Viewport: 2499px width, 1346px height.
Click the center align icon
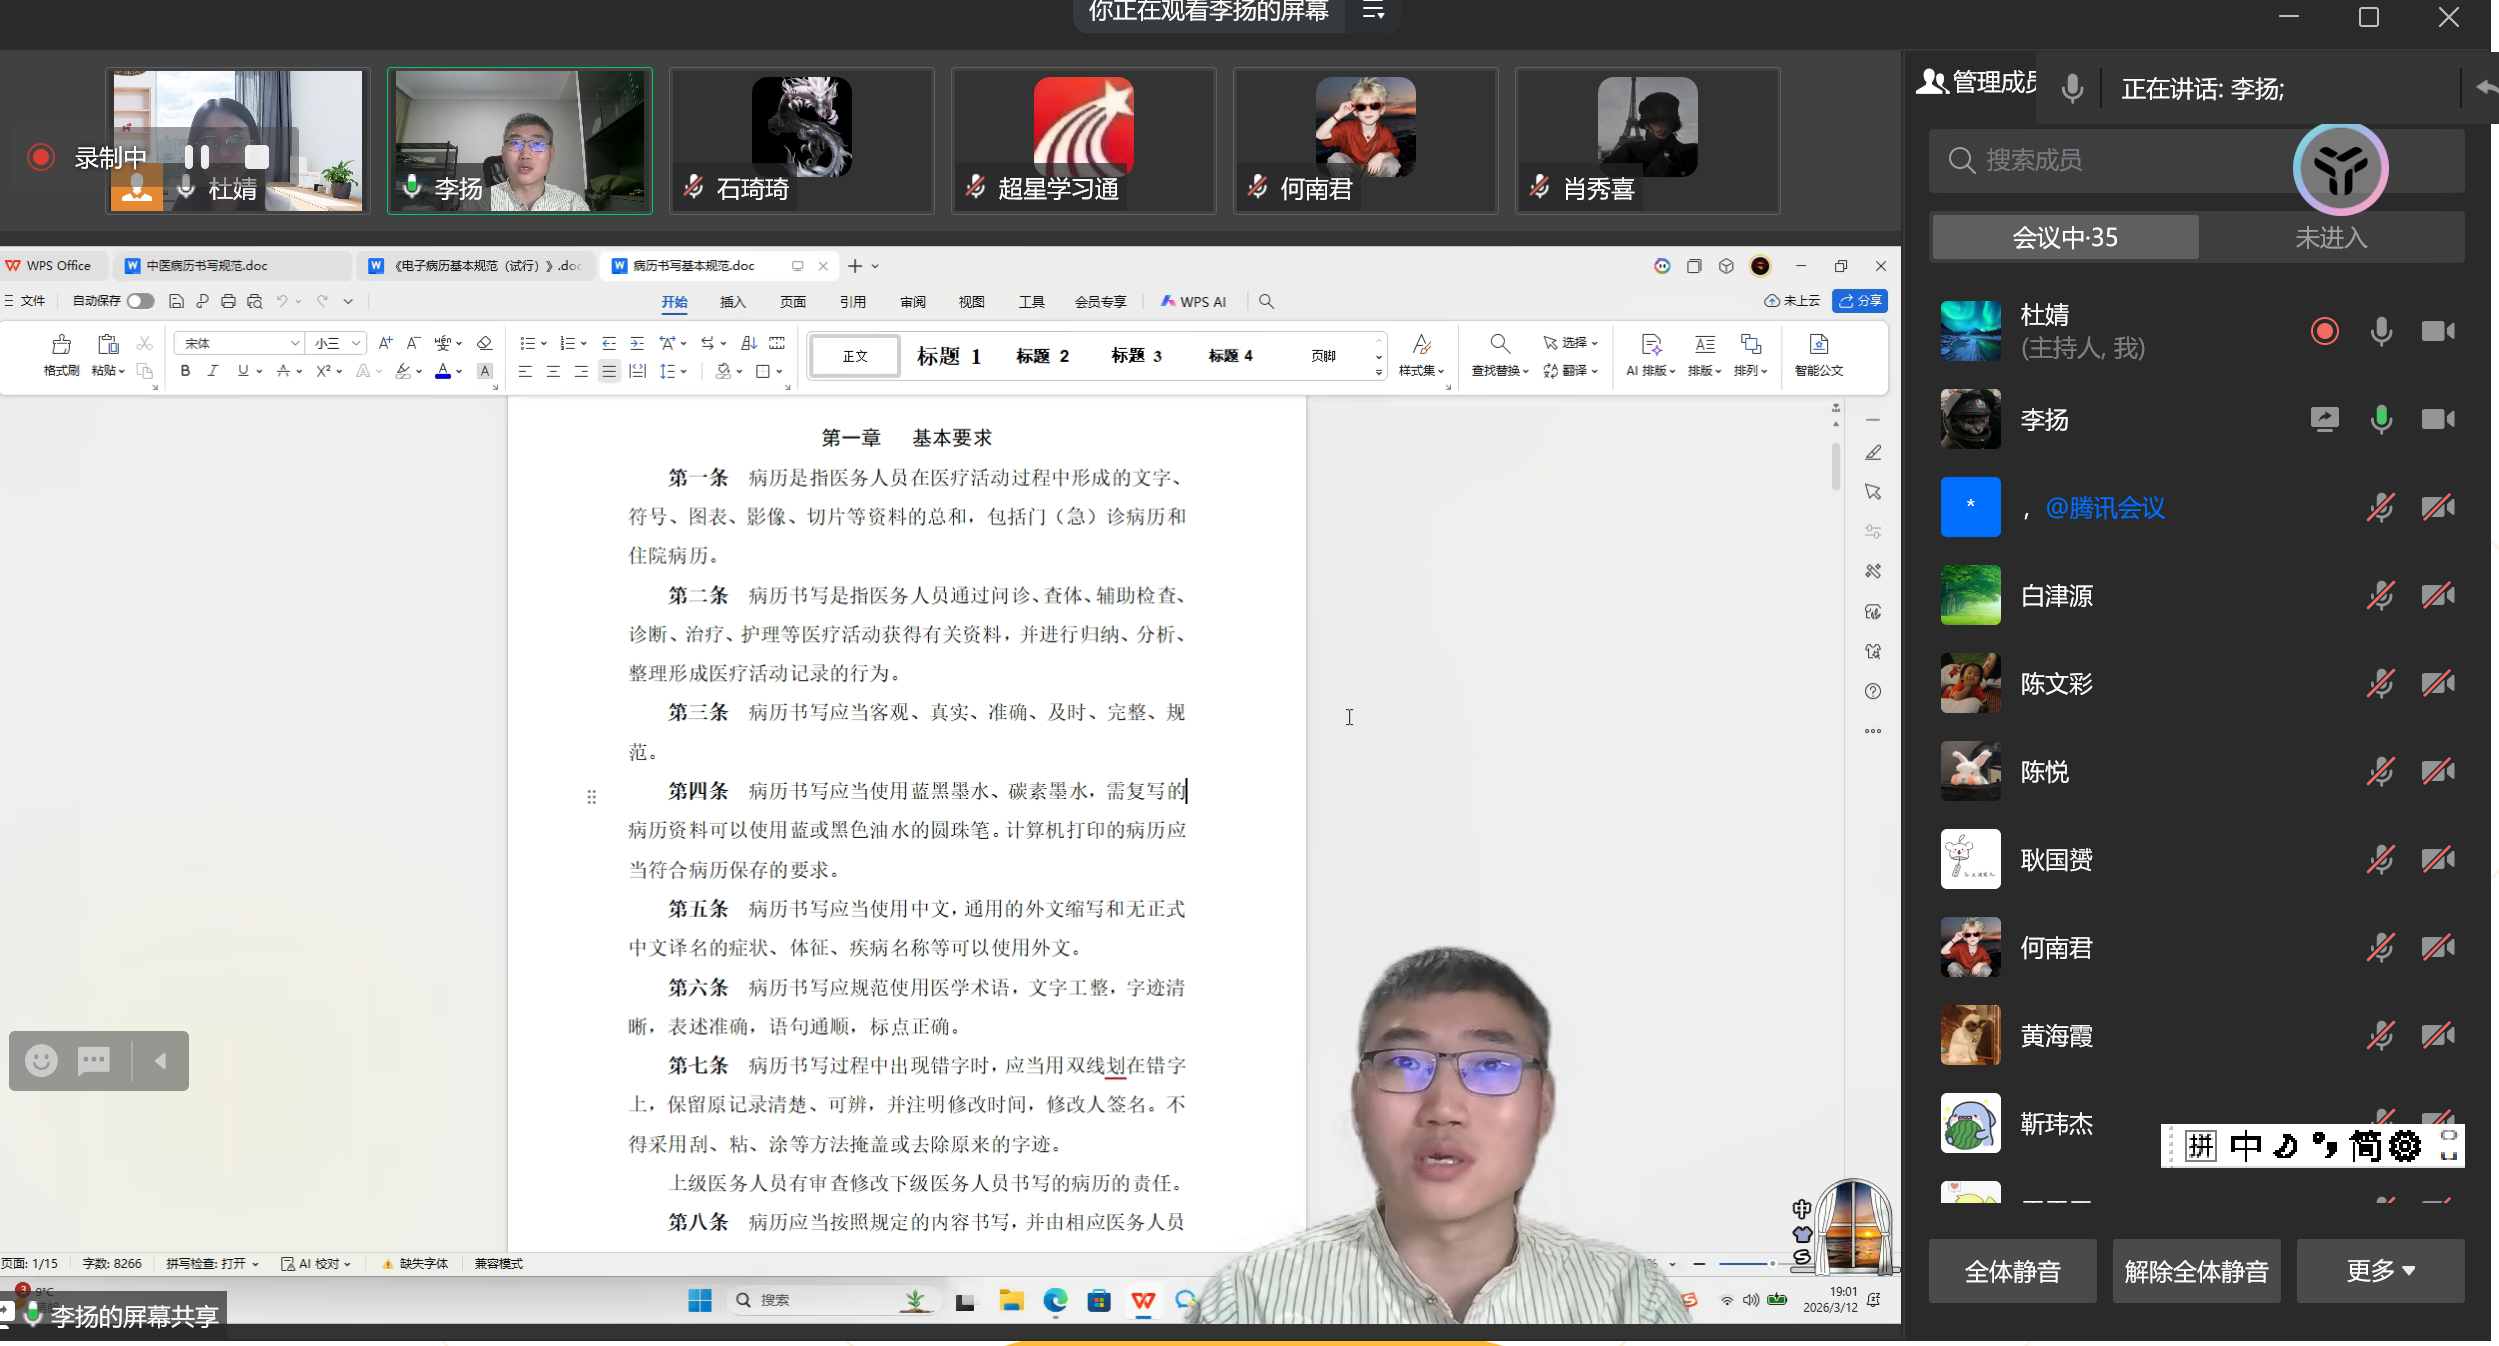pyautogui.click(x=553, y=371)
